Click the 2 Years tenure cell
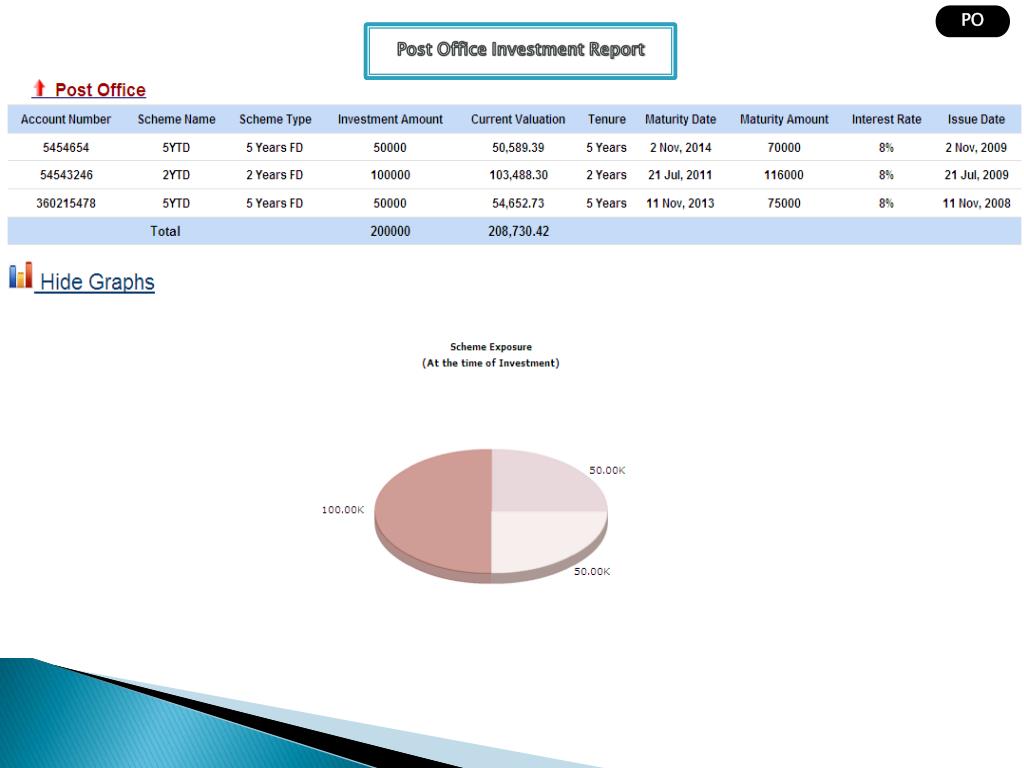Image resolution: width=1024 pixels, height=768 pixels. click(x=606, y=175)
